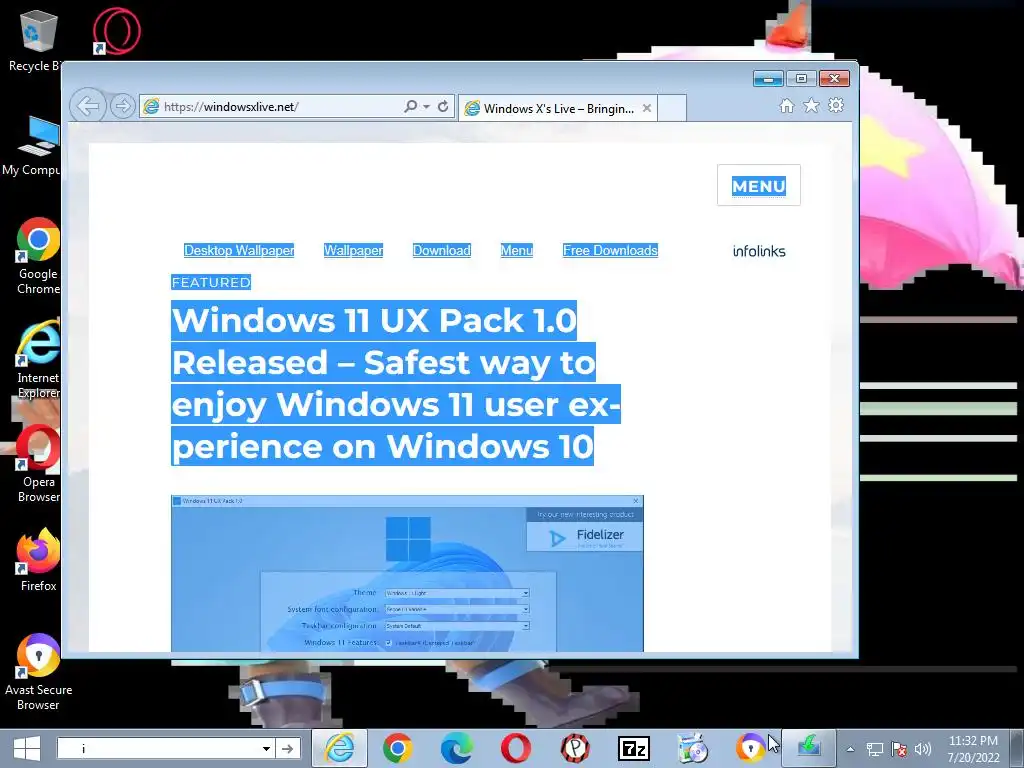Viewport: 1024px width, 768px height.
Task: Open the Windows 11 UX Pack headline
Action: pyautogui.click(x=396, y=383)
